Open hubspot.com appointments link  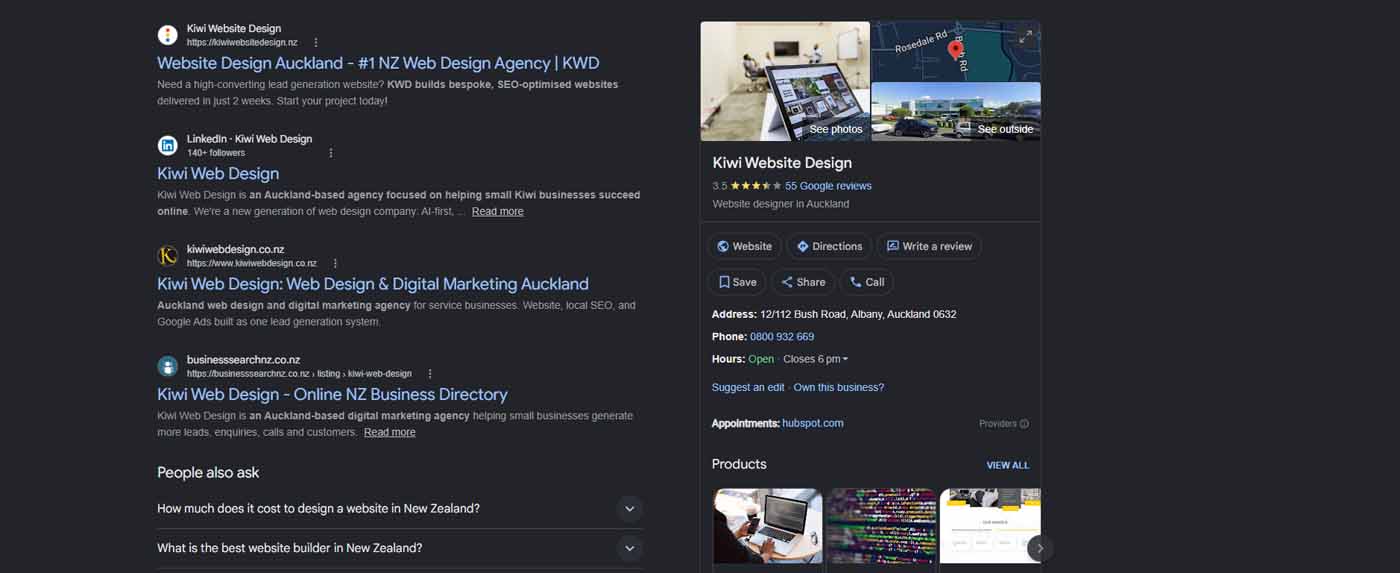tap(813, 423)
